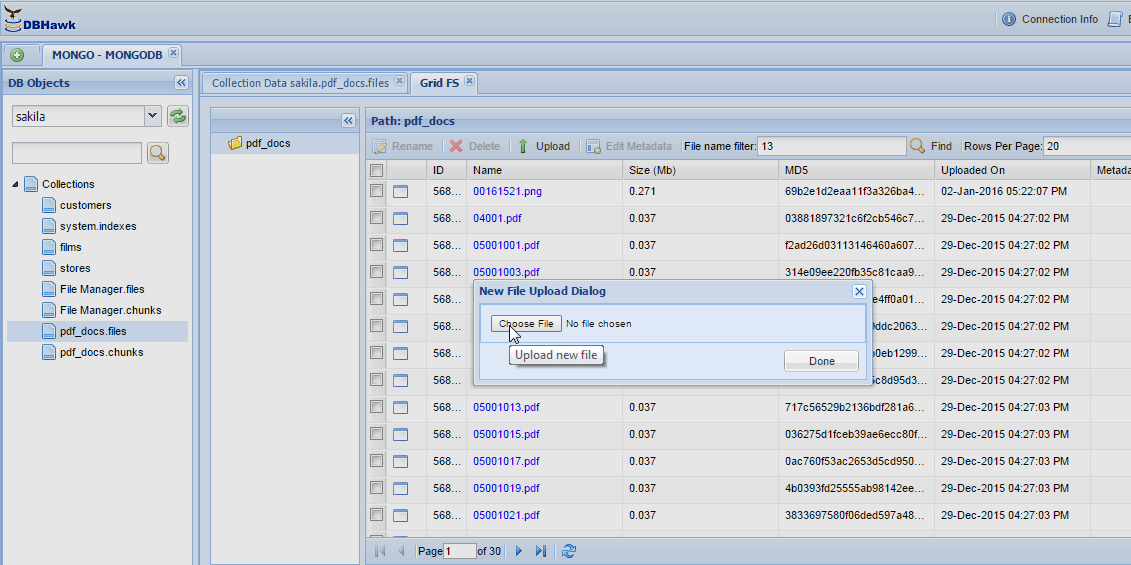This screenshot has width=1131, height=565.
Task: Sort by the Name column header
Action: point(545,170)
